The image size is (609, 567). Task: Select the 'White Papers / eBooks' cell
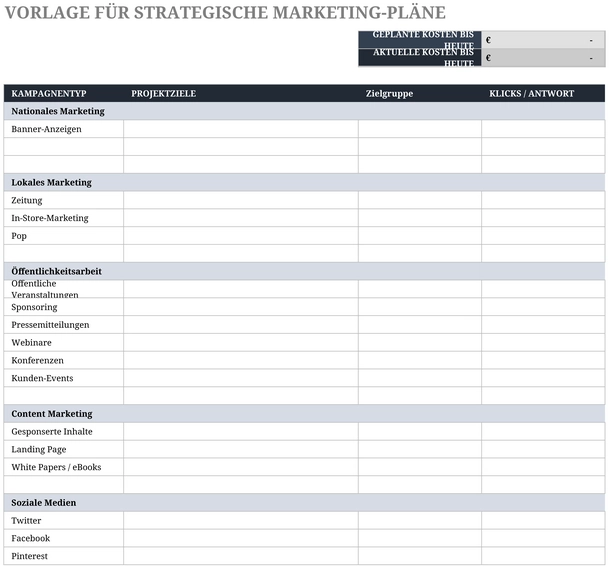[64, 467]
